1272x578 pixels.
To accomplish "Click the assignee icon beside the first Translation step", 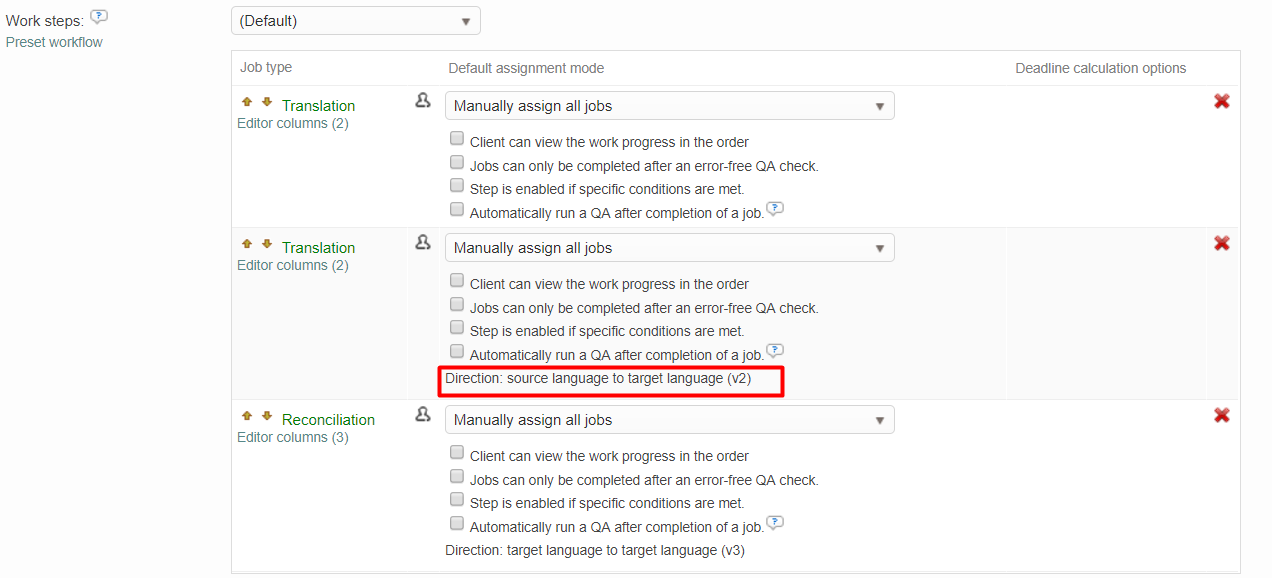I will point(423,100).
